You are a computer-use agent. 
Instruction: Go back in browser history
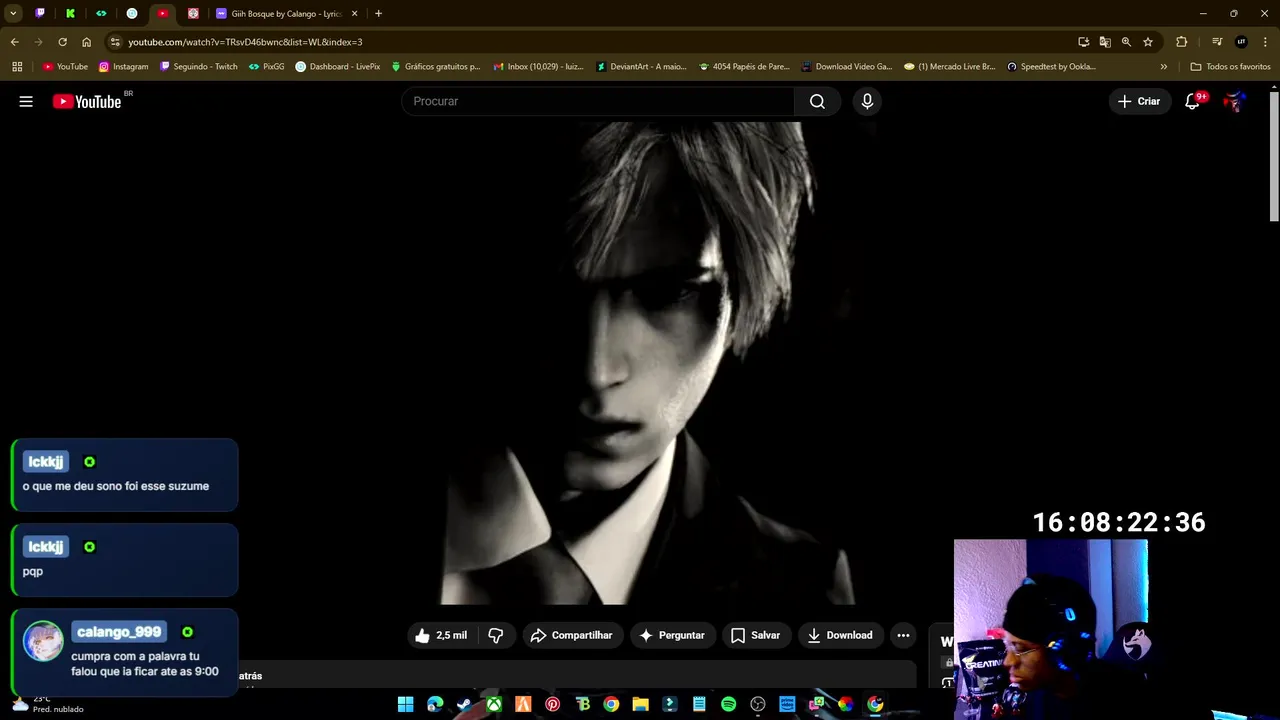pyautogui.click(x=14, y=42)
